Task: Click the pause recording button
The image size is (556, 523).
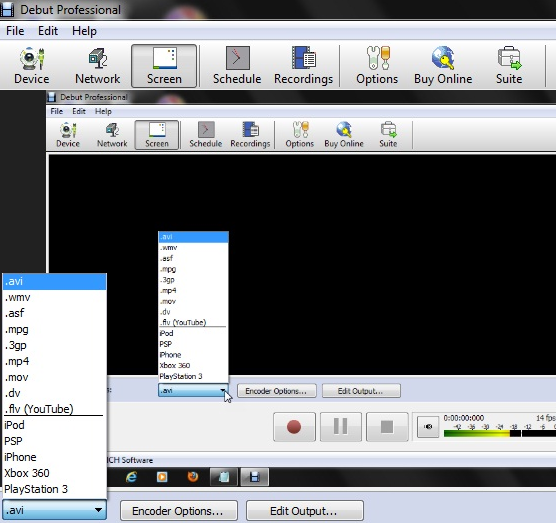Action: [x=341, y=427]
